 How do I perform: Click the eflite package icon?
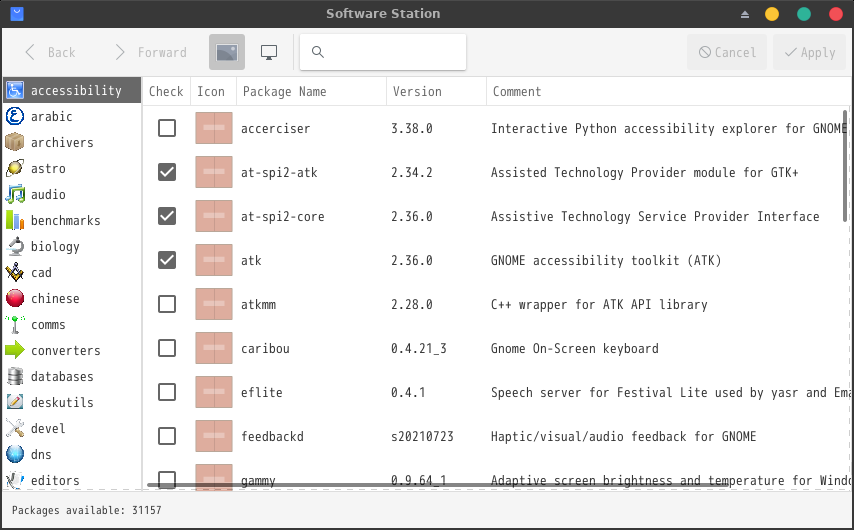click(x=214, y=392)
